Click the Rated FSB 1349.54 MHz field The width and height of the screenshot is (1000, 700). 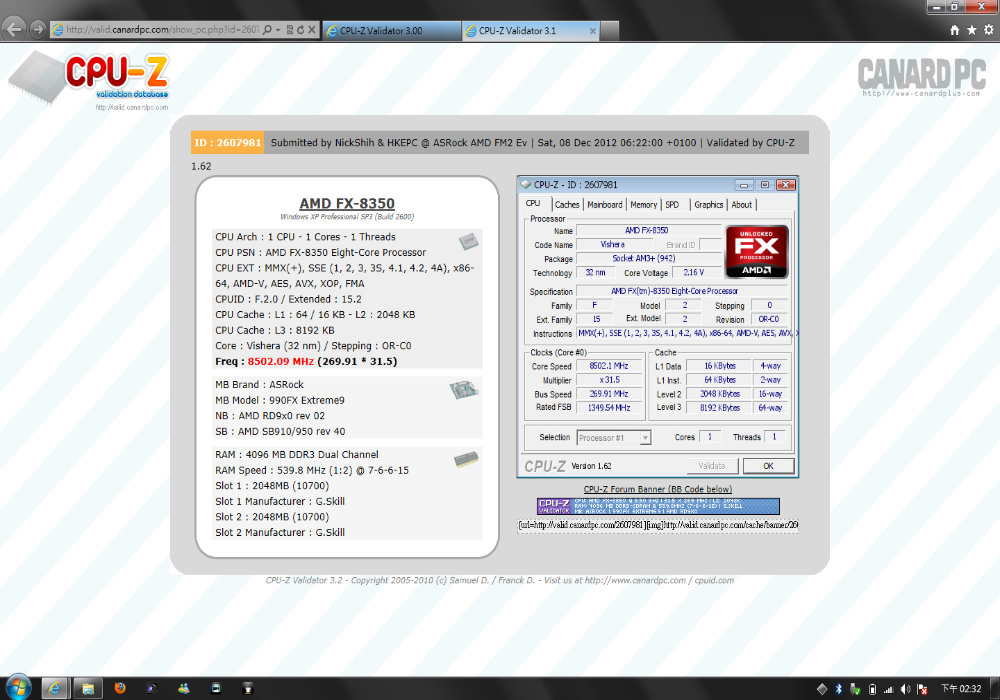609,407
